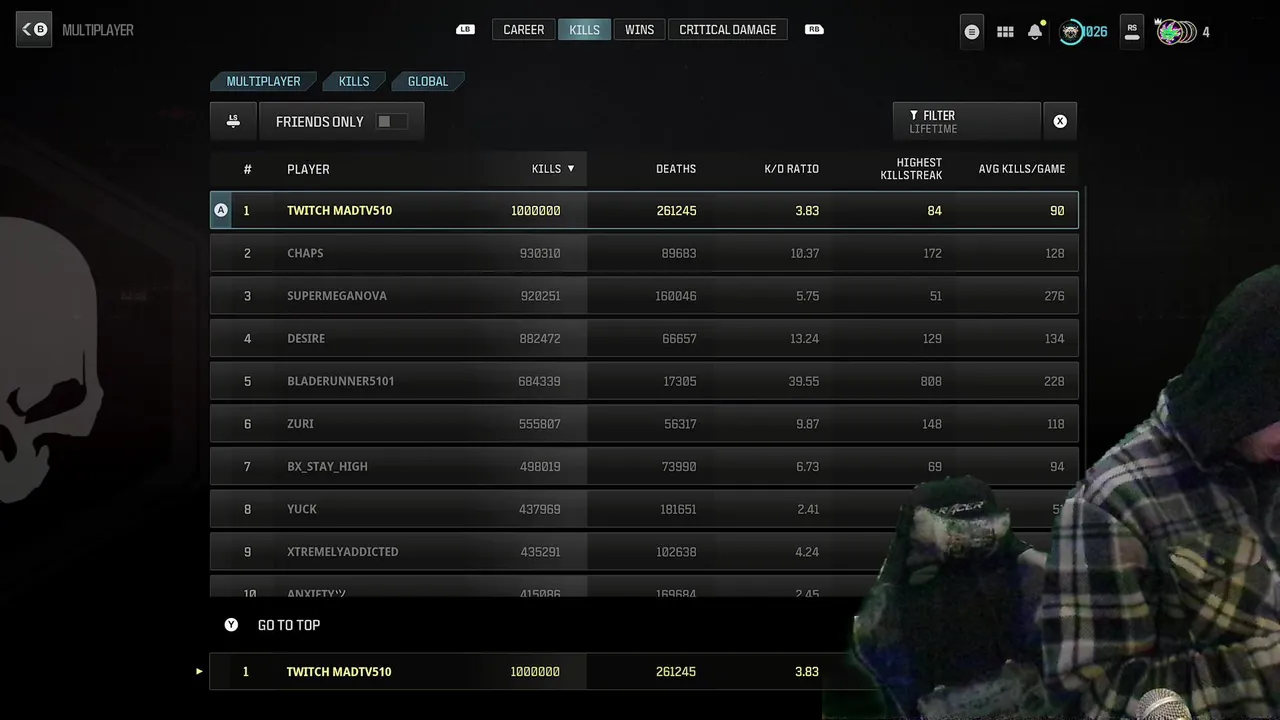1280x720 pixels.
Task: Open the RS social menu icon
Action: pyautogui.click(x=1132, y=32)
